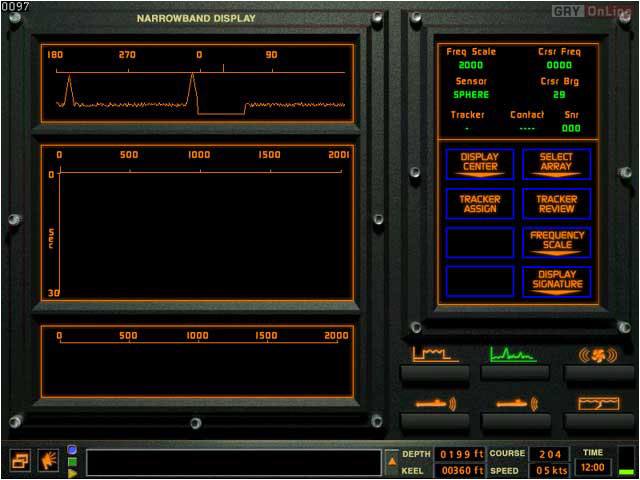640x480 pixels.
Task: Click the small blue round indicator
Action: 72,450
